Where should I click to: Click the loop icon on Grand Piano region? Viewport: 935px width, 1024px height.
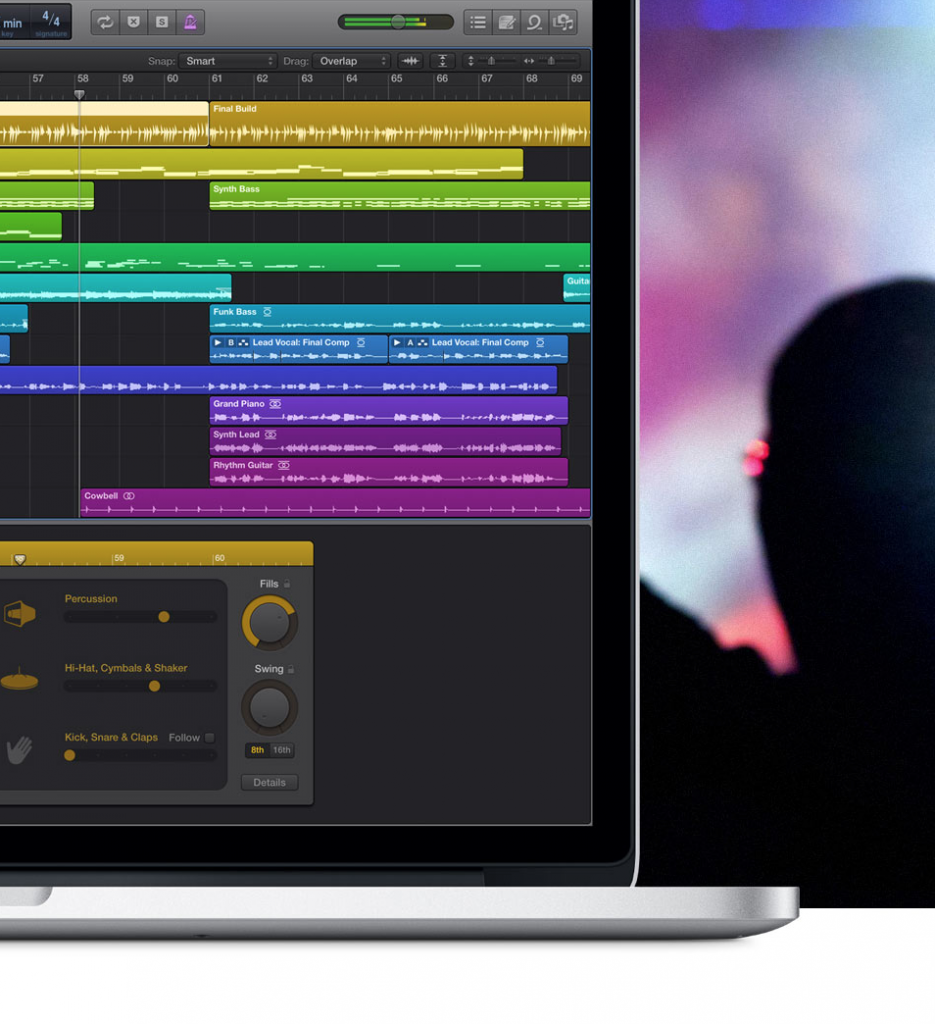(x=276, y=404)
